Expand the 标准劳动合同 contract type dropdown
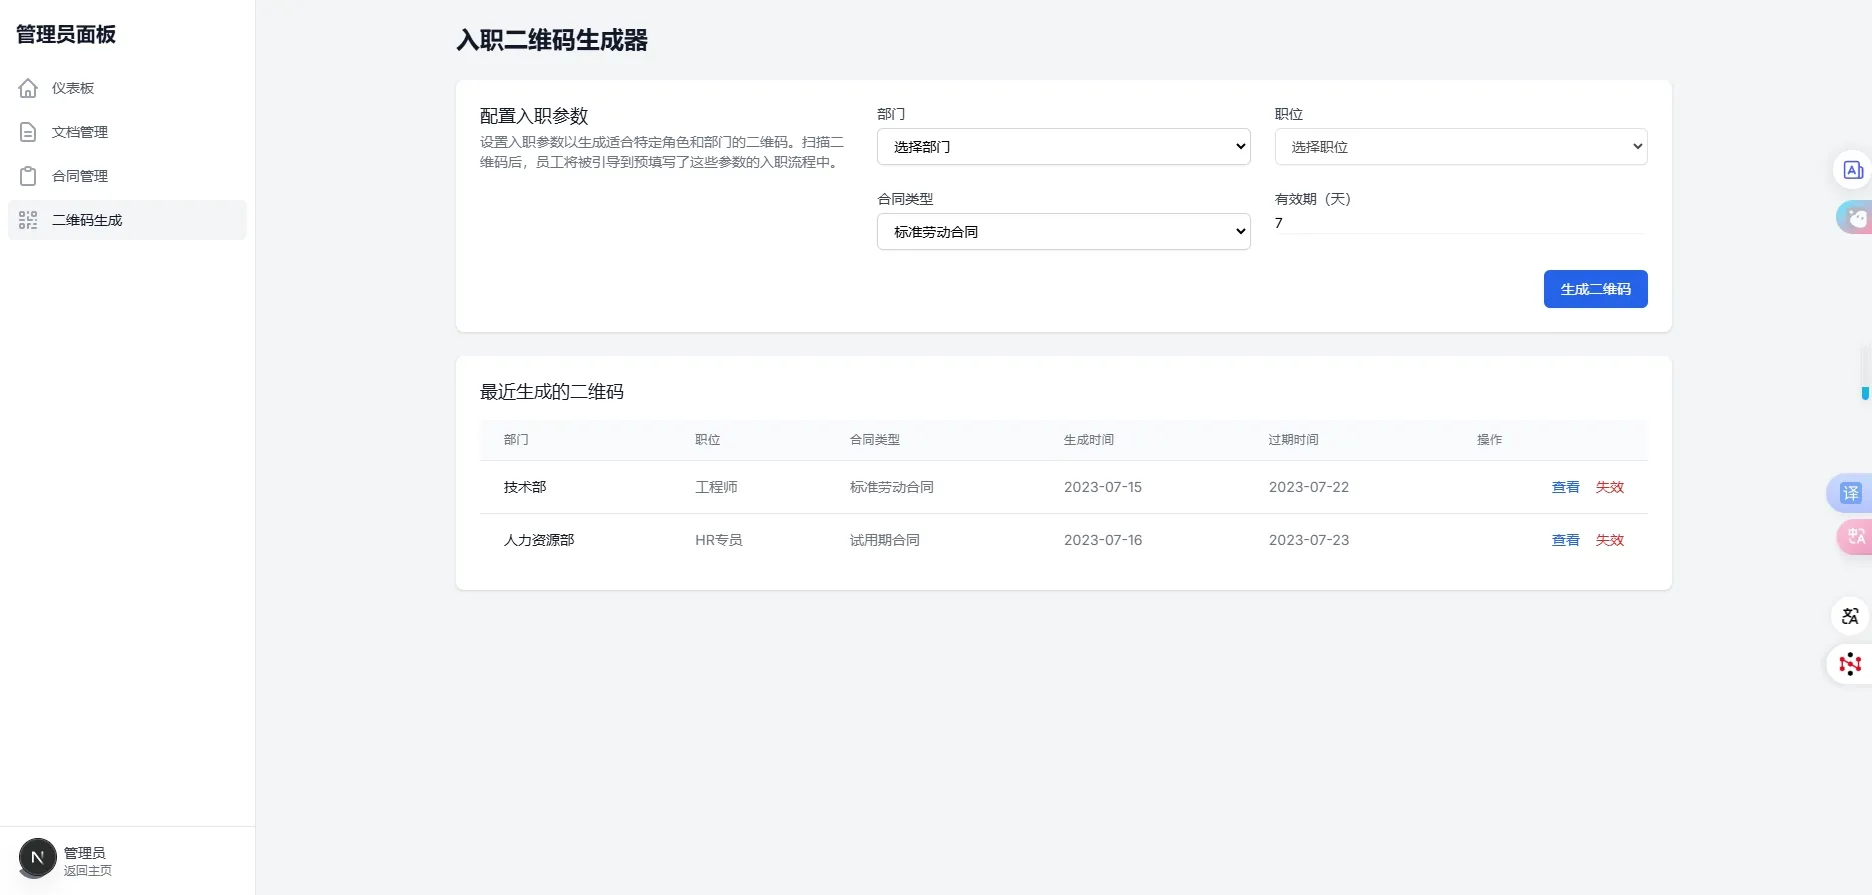 1063,232
